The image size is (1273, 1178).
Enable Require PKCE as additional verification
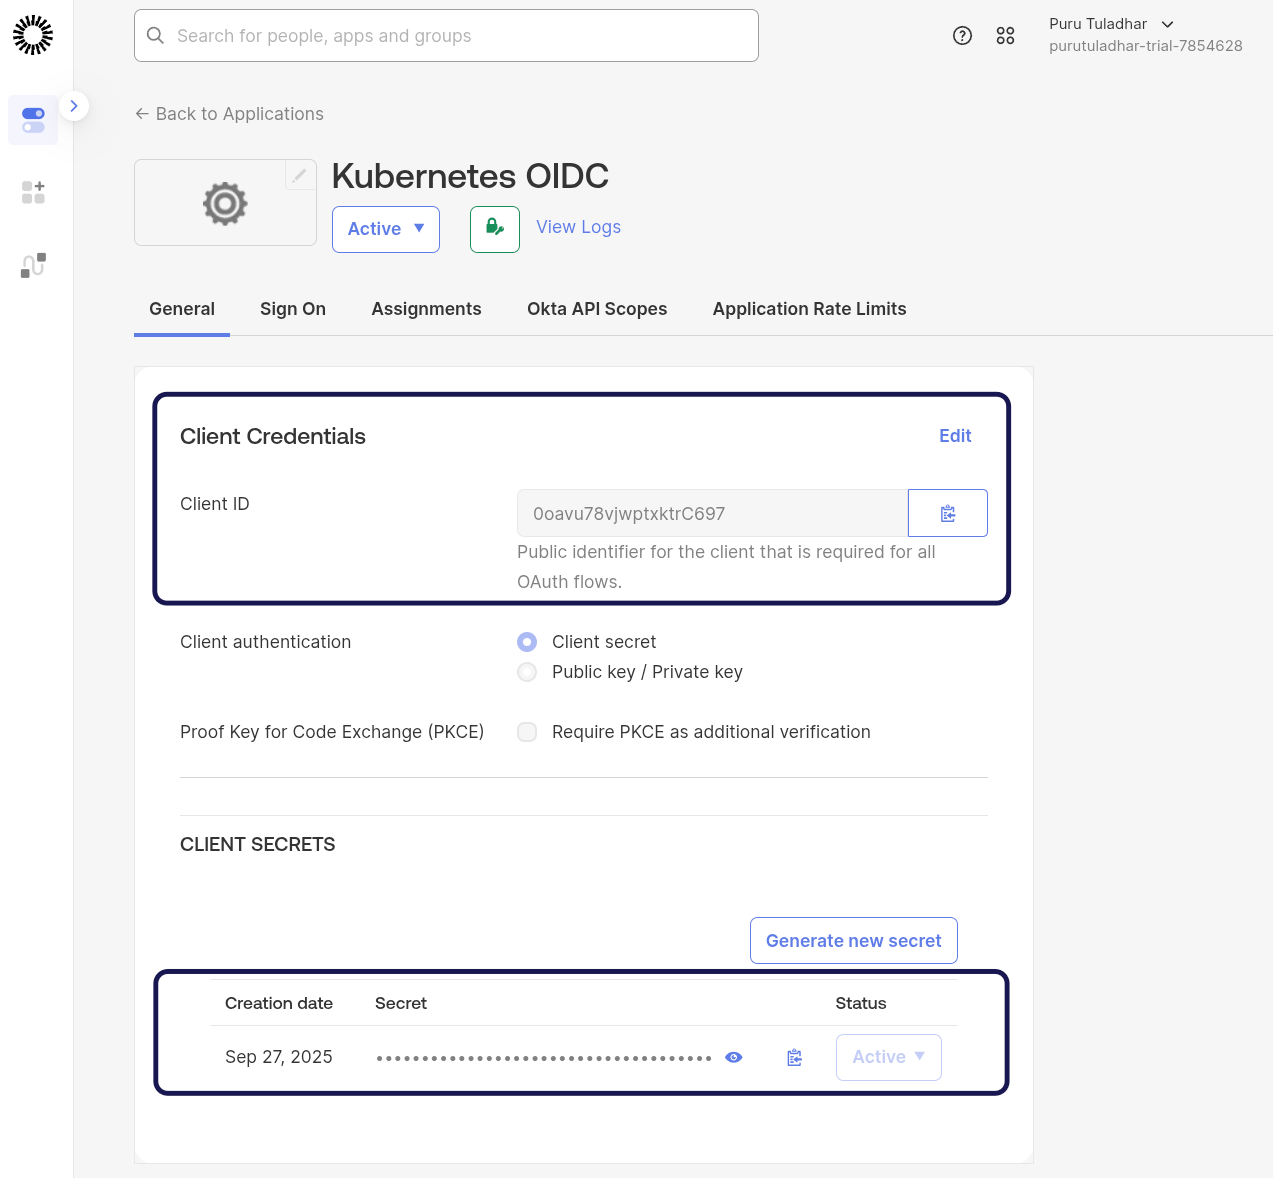coord(527,732)
